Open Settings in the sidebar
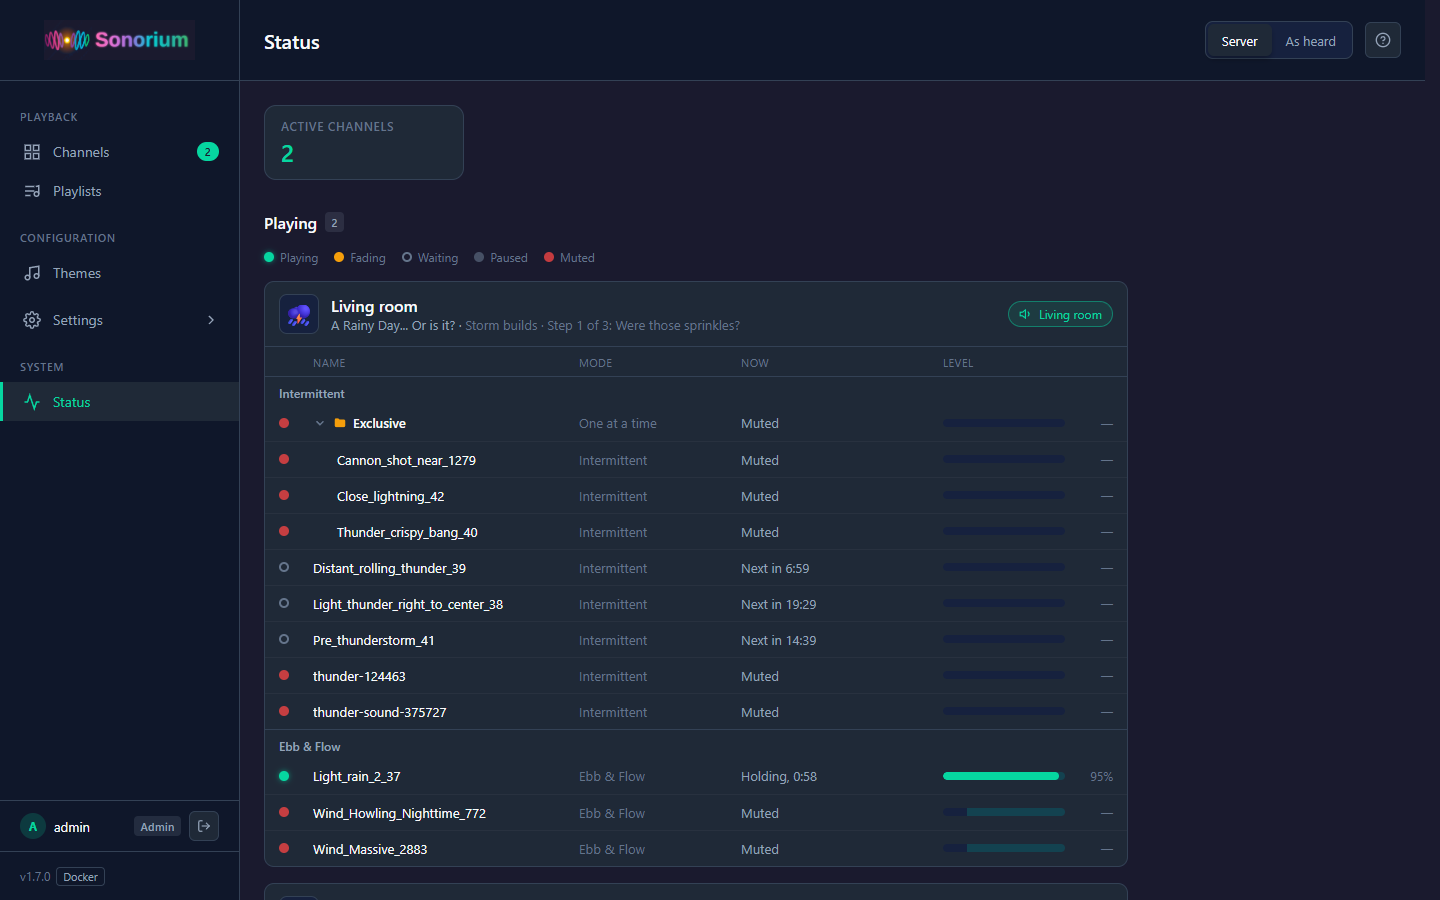The width and height of the screenshot is (1440, 900). [x=120, y=320]
